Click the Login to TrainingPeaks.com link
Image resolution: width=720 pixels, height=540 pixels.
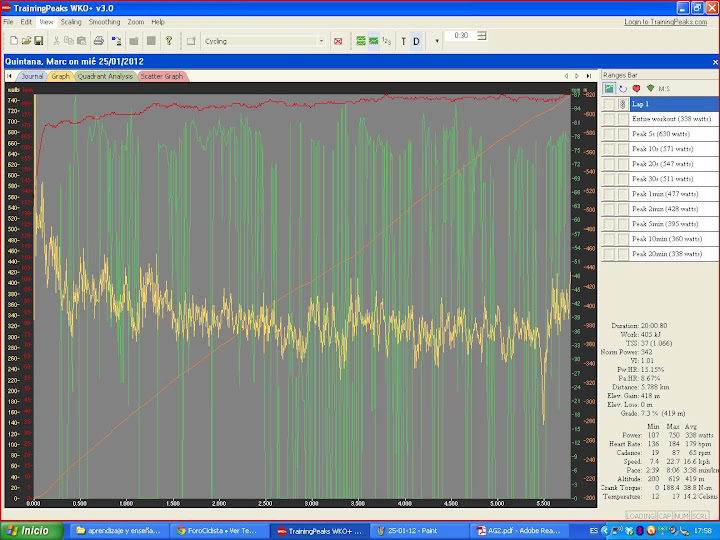(x=665, y=22)
